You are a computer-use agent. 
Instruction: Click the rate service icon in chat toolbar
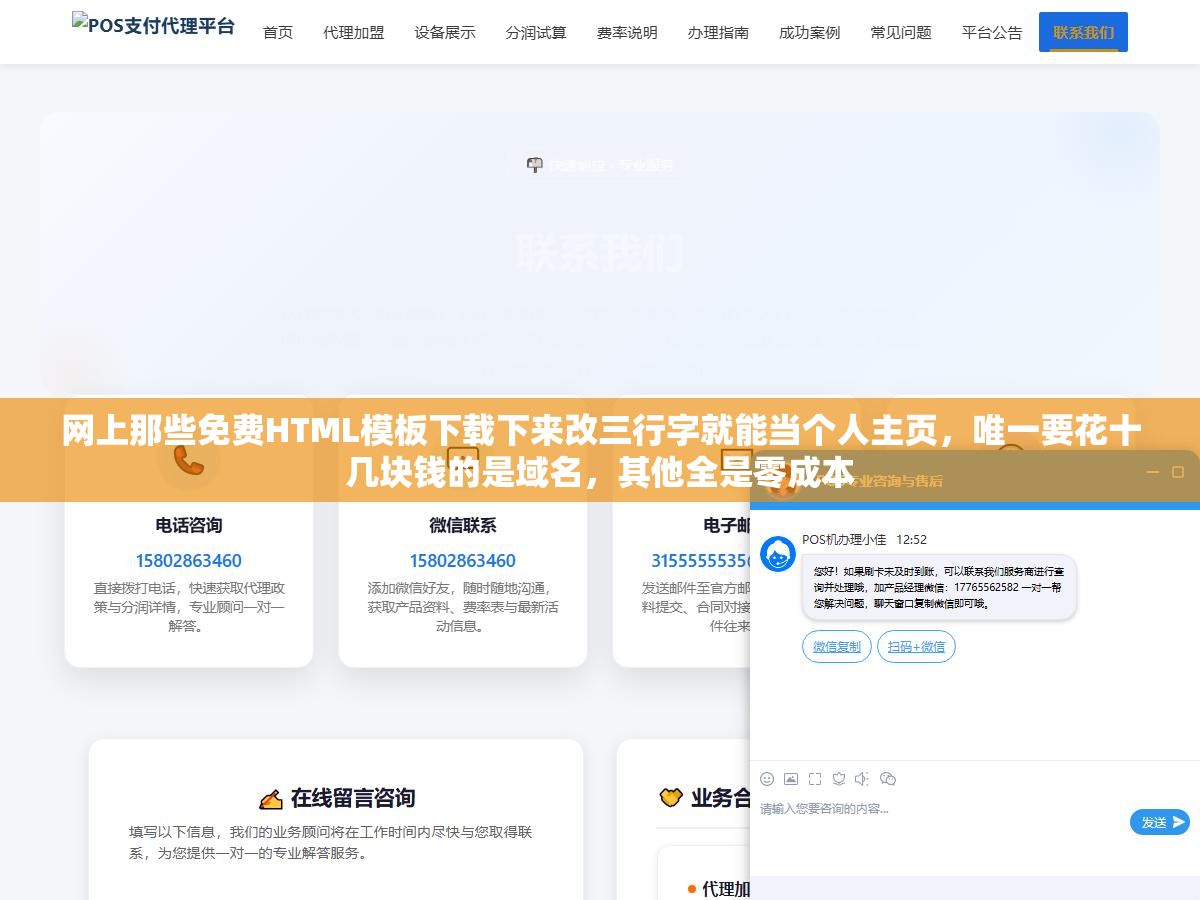839,779
